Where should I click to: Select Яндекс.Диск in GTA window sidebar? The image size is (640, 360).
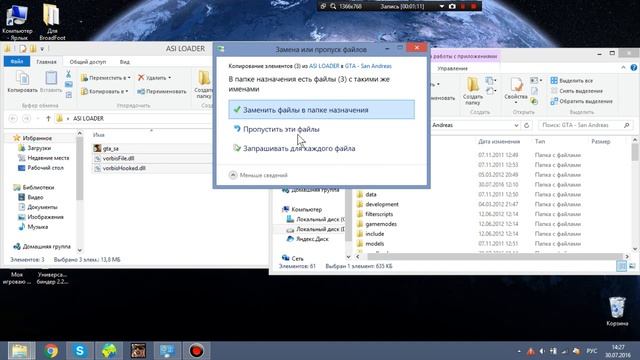pyautogui.click(x=308, y=239)
